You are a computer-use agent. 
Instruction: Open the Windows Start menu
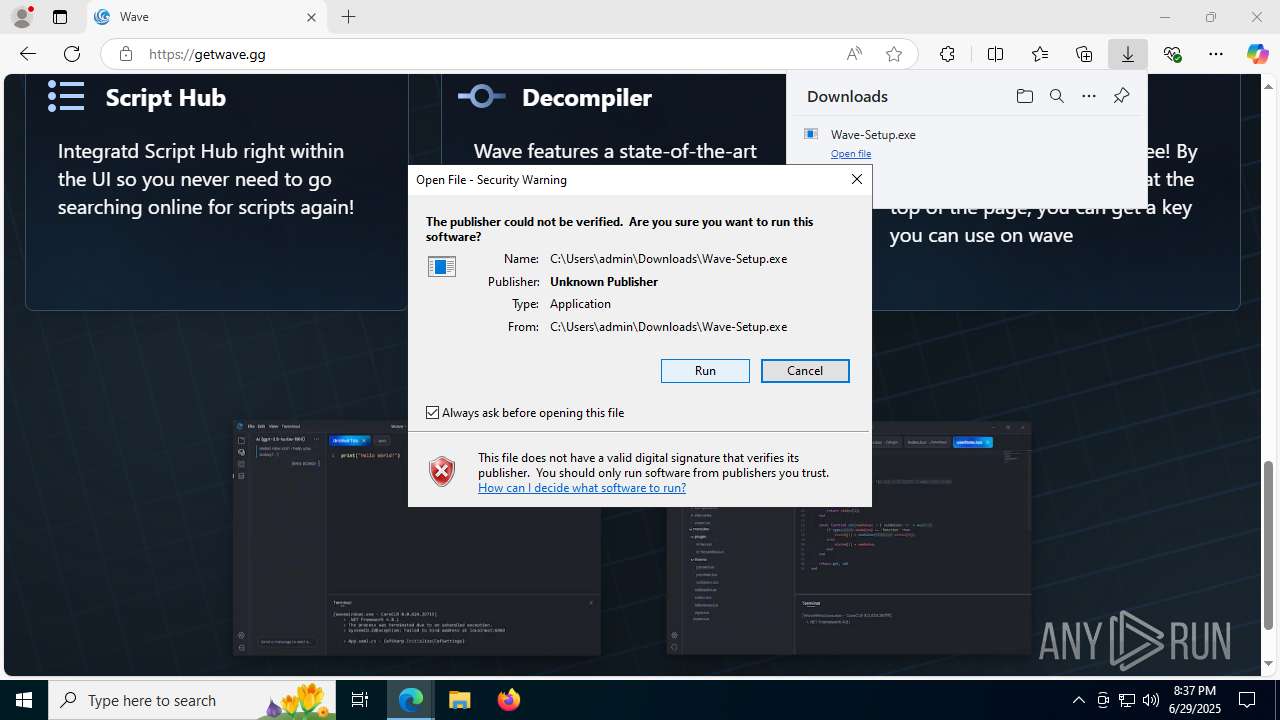[24, 700]
